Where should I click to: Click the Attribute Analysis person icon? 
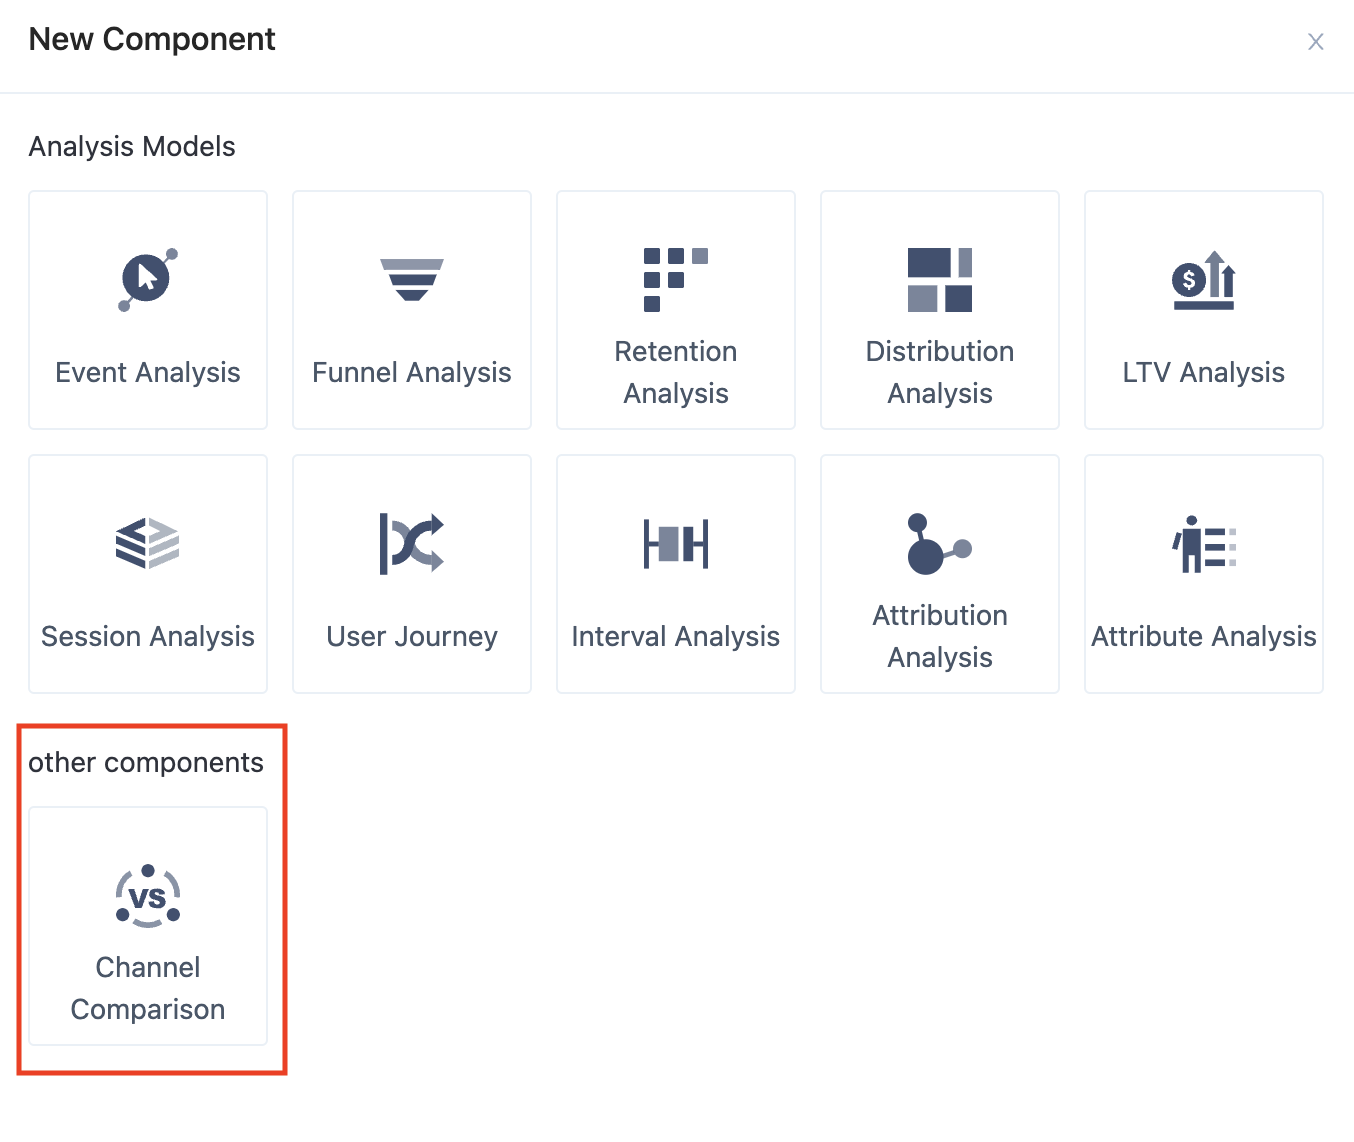point(1203,543)
